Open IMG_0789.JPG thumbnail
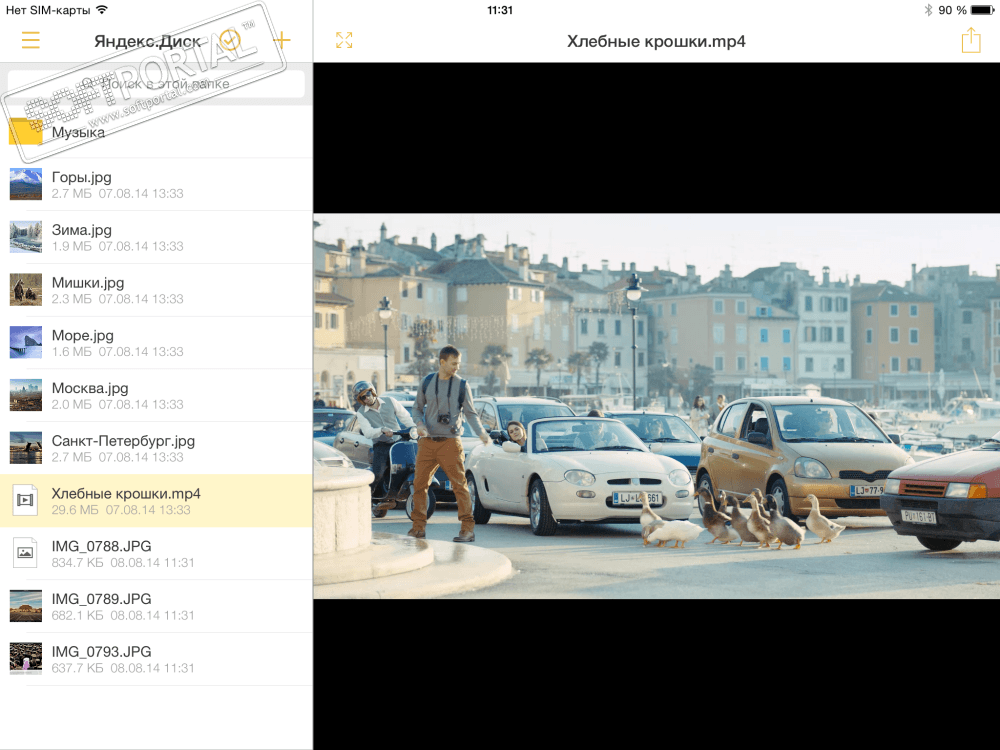The width and height of the screenshot is (1000, 750). click(x=26, y=606)
